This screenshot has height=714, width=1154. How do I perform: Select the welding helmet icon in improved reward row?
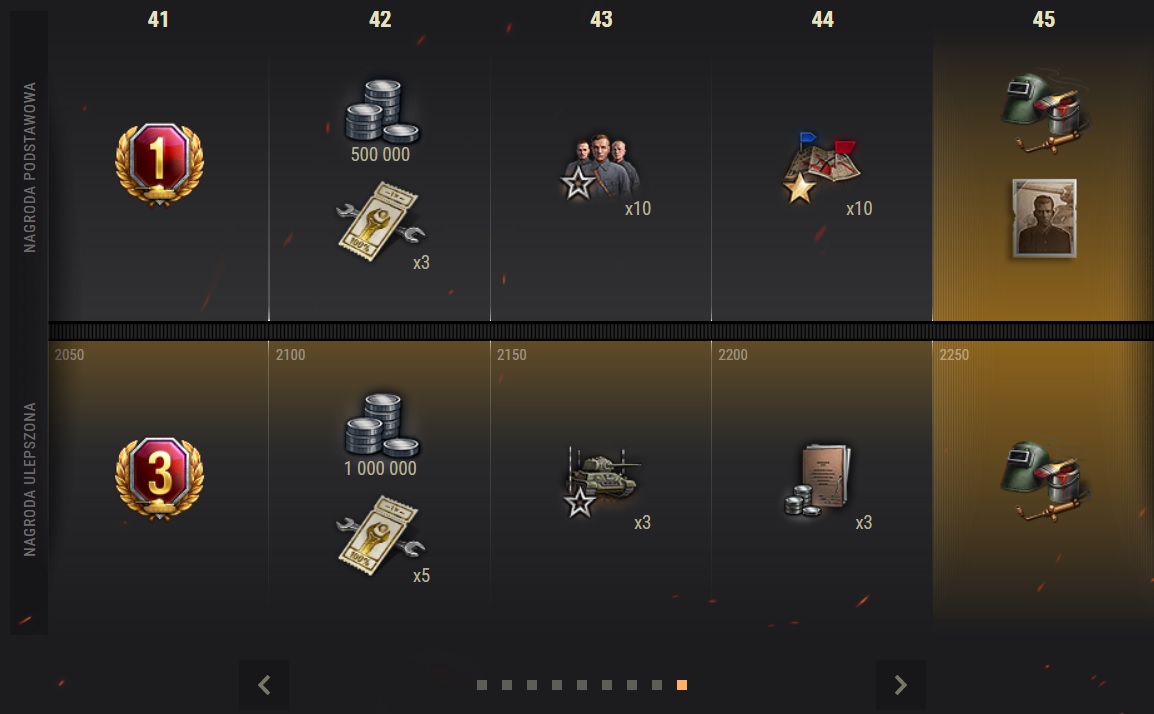[1044, 481]
